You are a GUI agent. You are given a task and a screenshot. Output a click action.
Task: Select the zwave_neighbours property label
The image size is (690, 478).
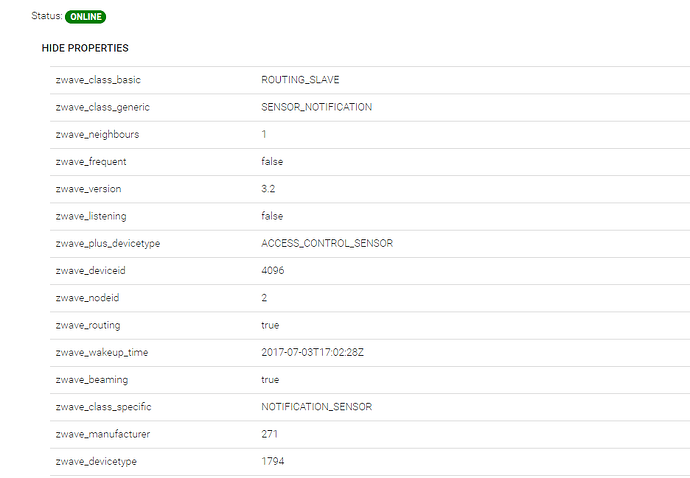point(97,134)
